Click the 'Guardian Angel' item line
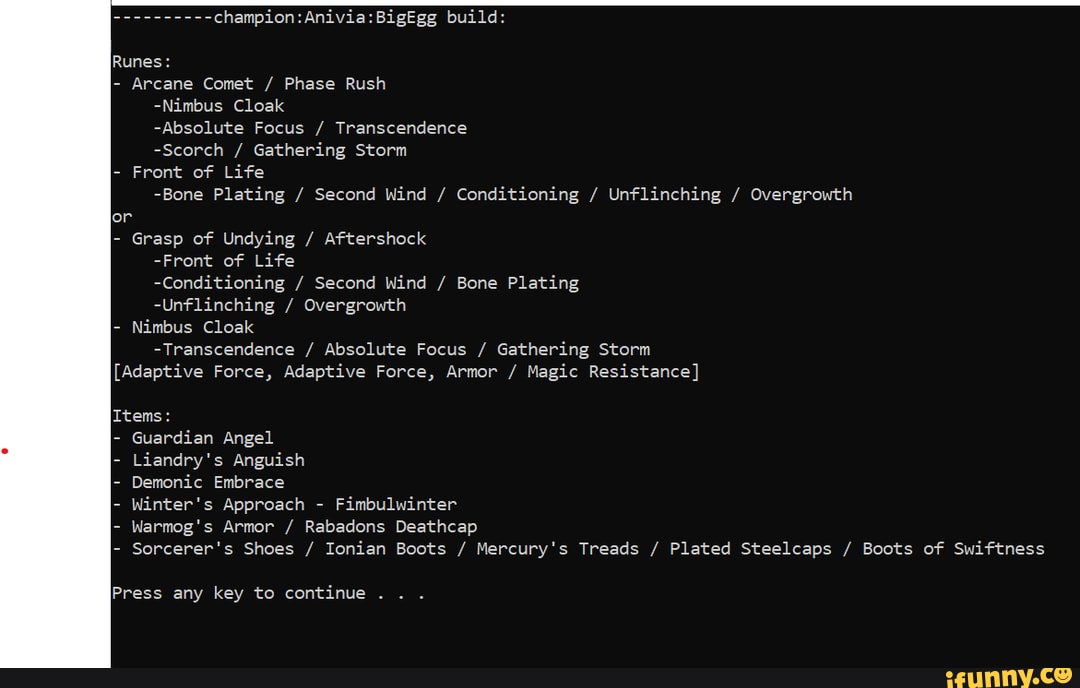Image resolution: width=1080 pixels, height=688 pixels. 202,438
